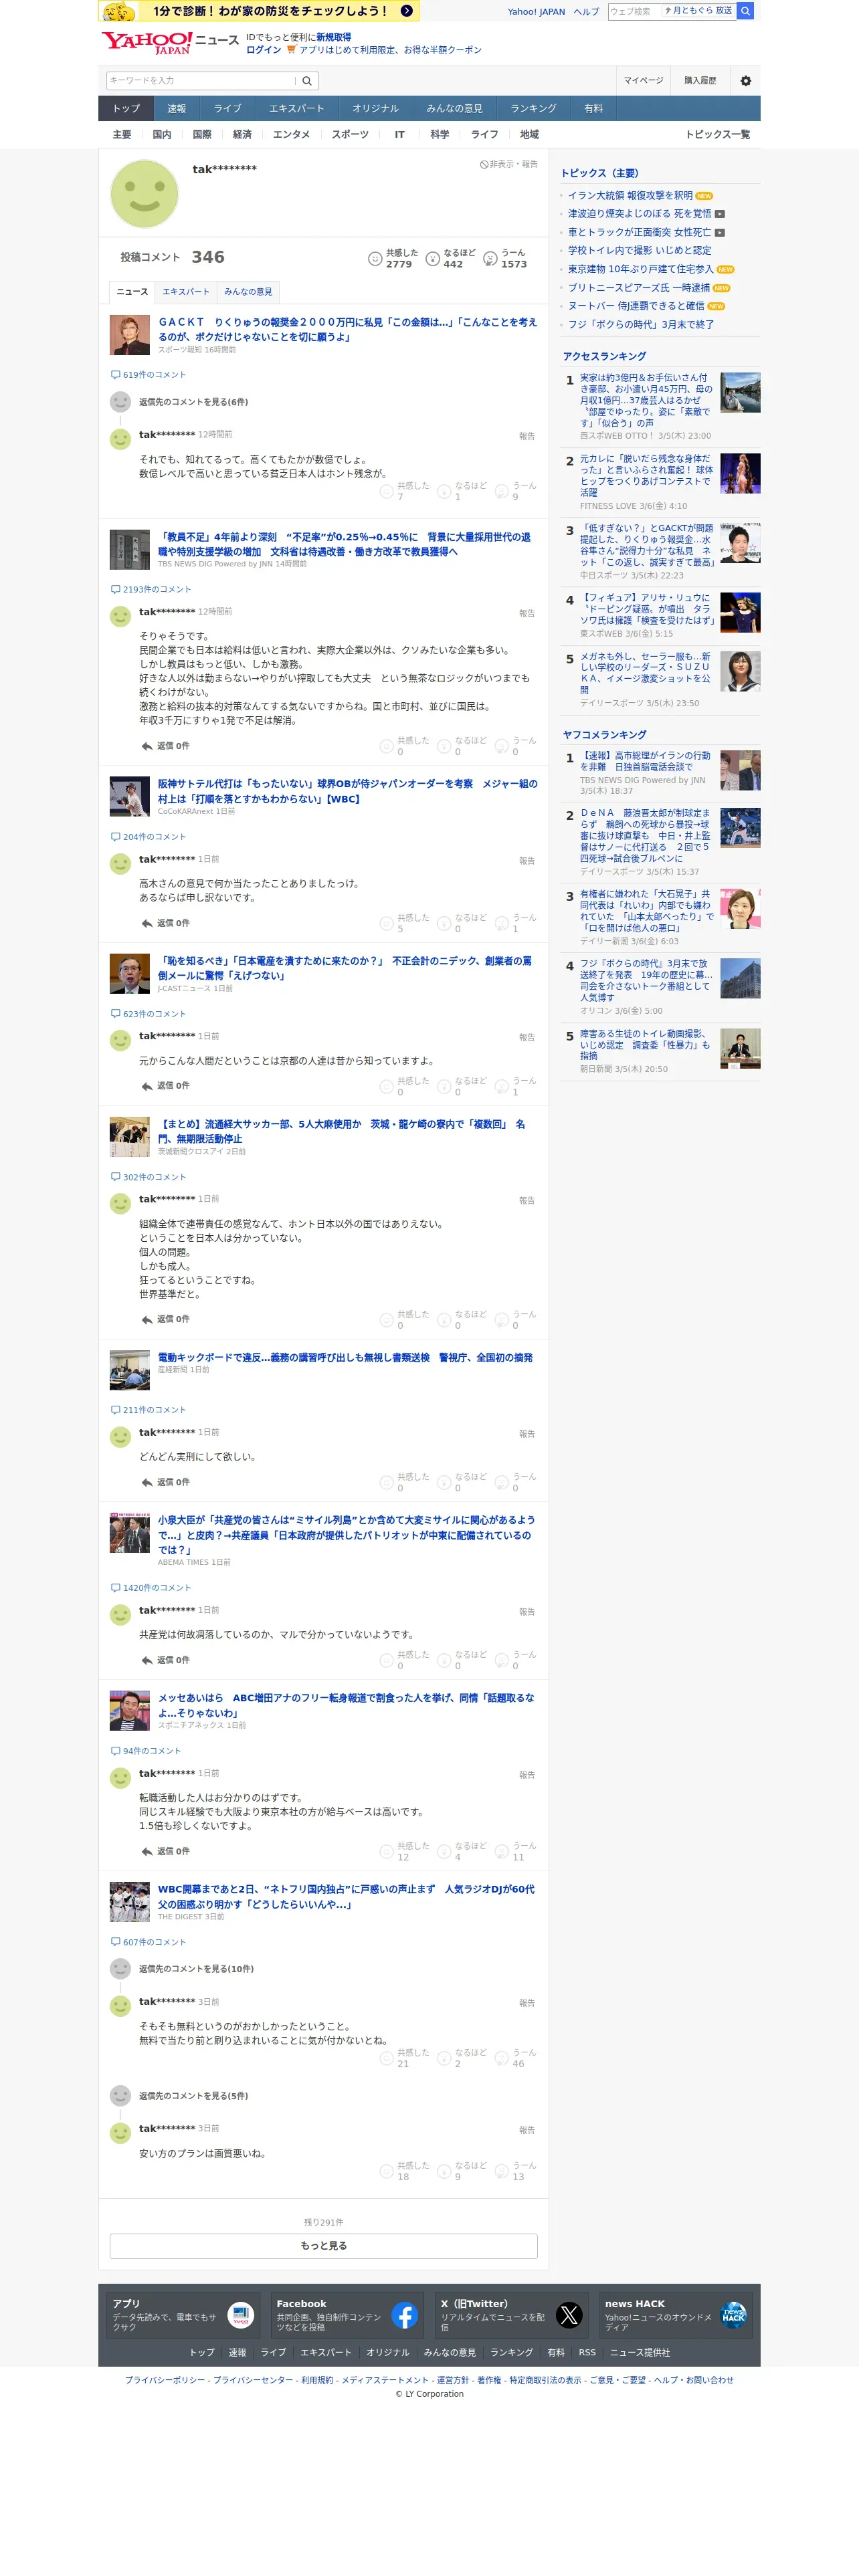Click the ログイン link
This screenshot has width=859, height=2576.
263,50
